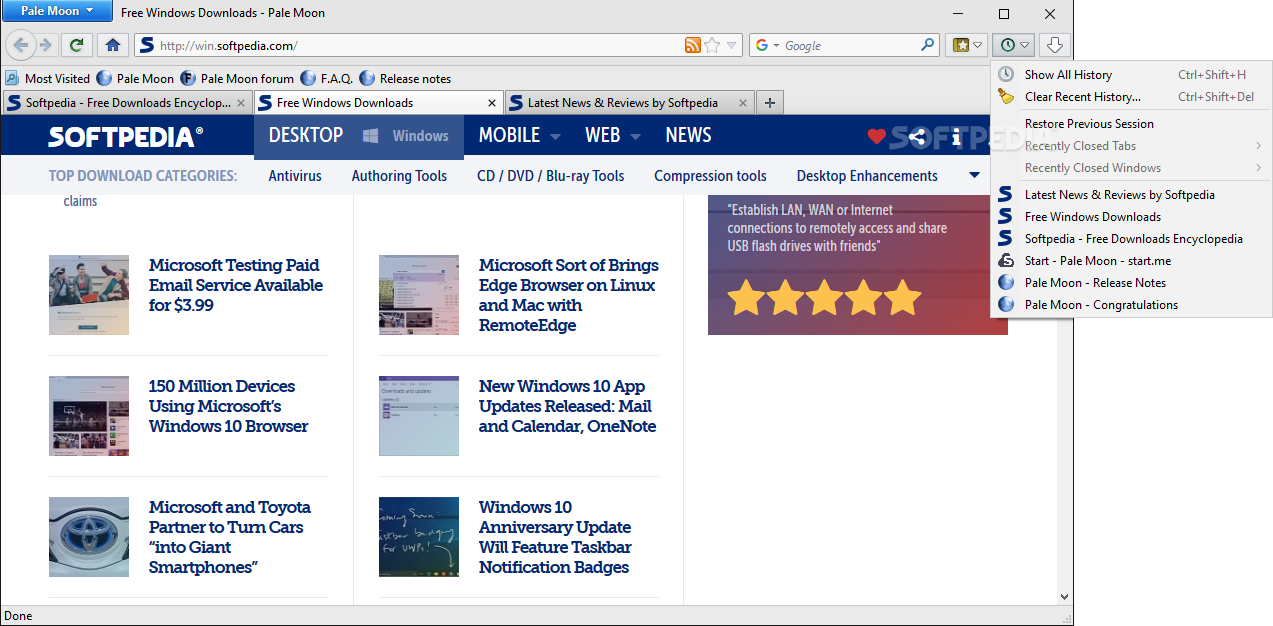Viewport: 1273px width, 626px height.
Task: Click the page scrollbar down arrow
Action: tap(1064, 596)
